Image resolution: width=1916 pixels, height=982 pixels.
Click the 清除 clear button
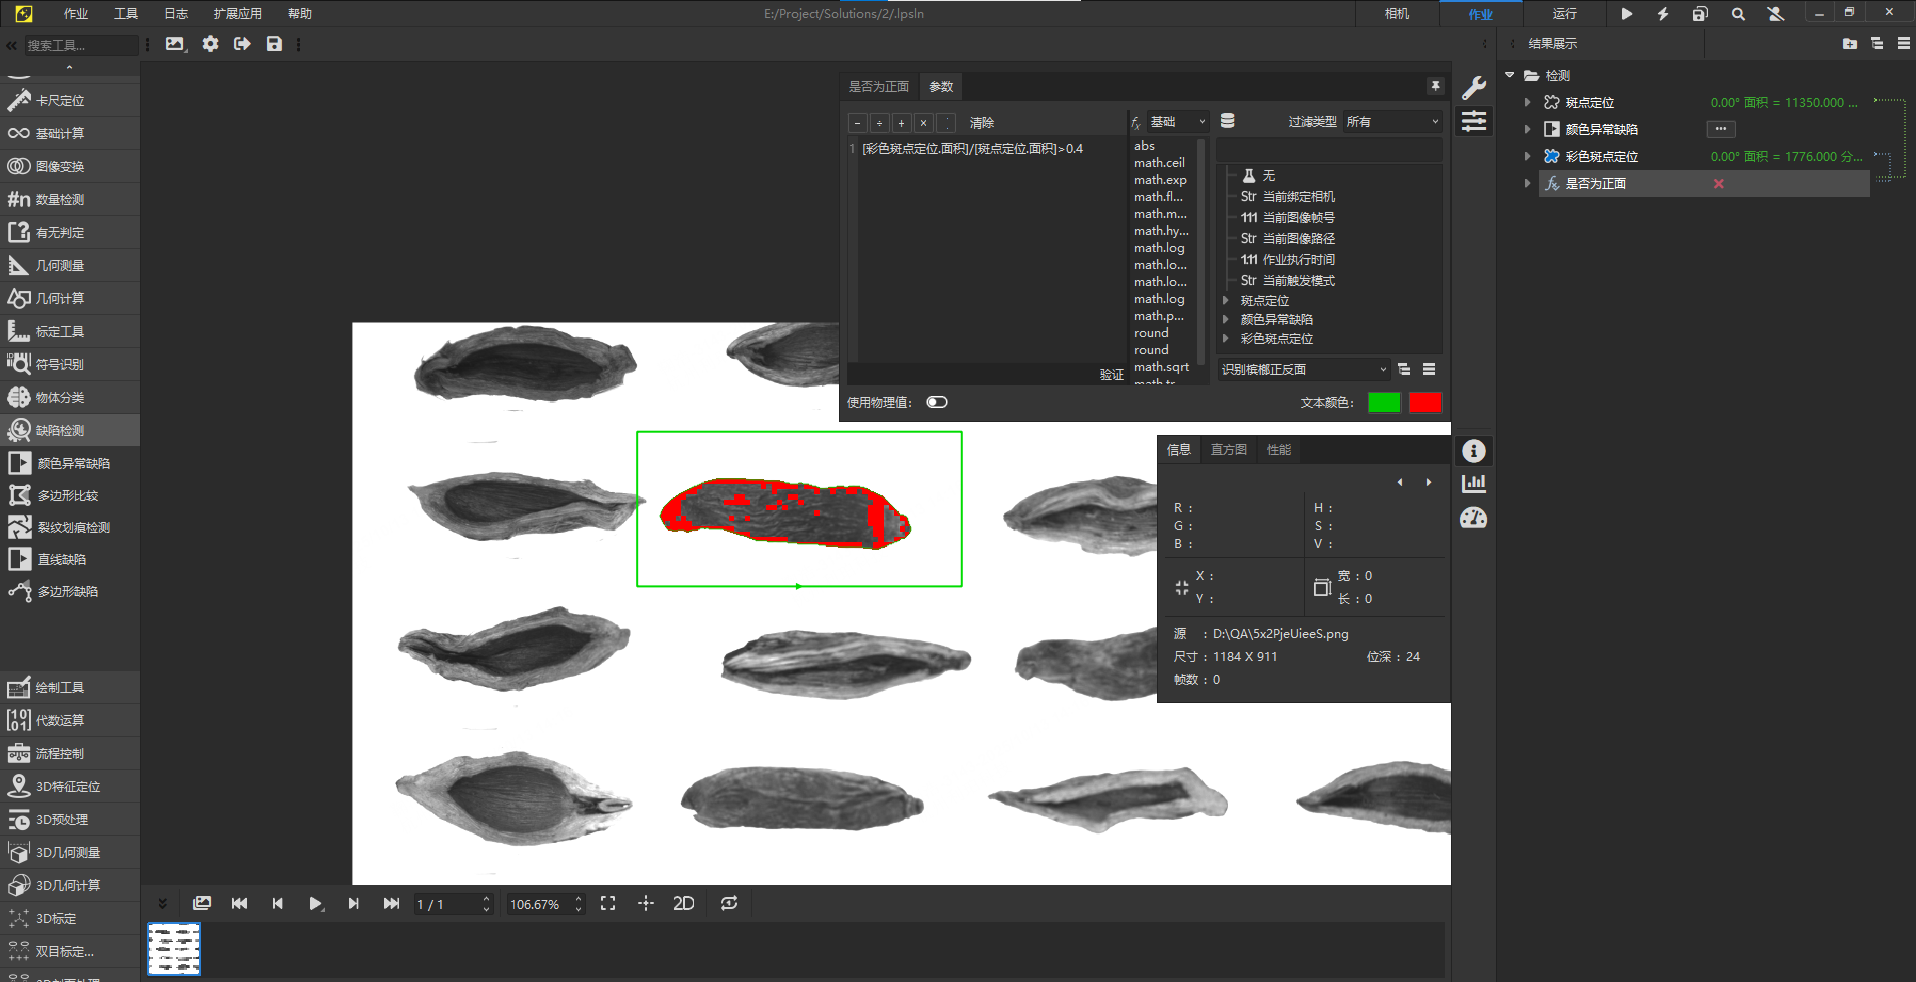(981, 123)
